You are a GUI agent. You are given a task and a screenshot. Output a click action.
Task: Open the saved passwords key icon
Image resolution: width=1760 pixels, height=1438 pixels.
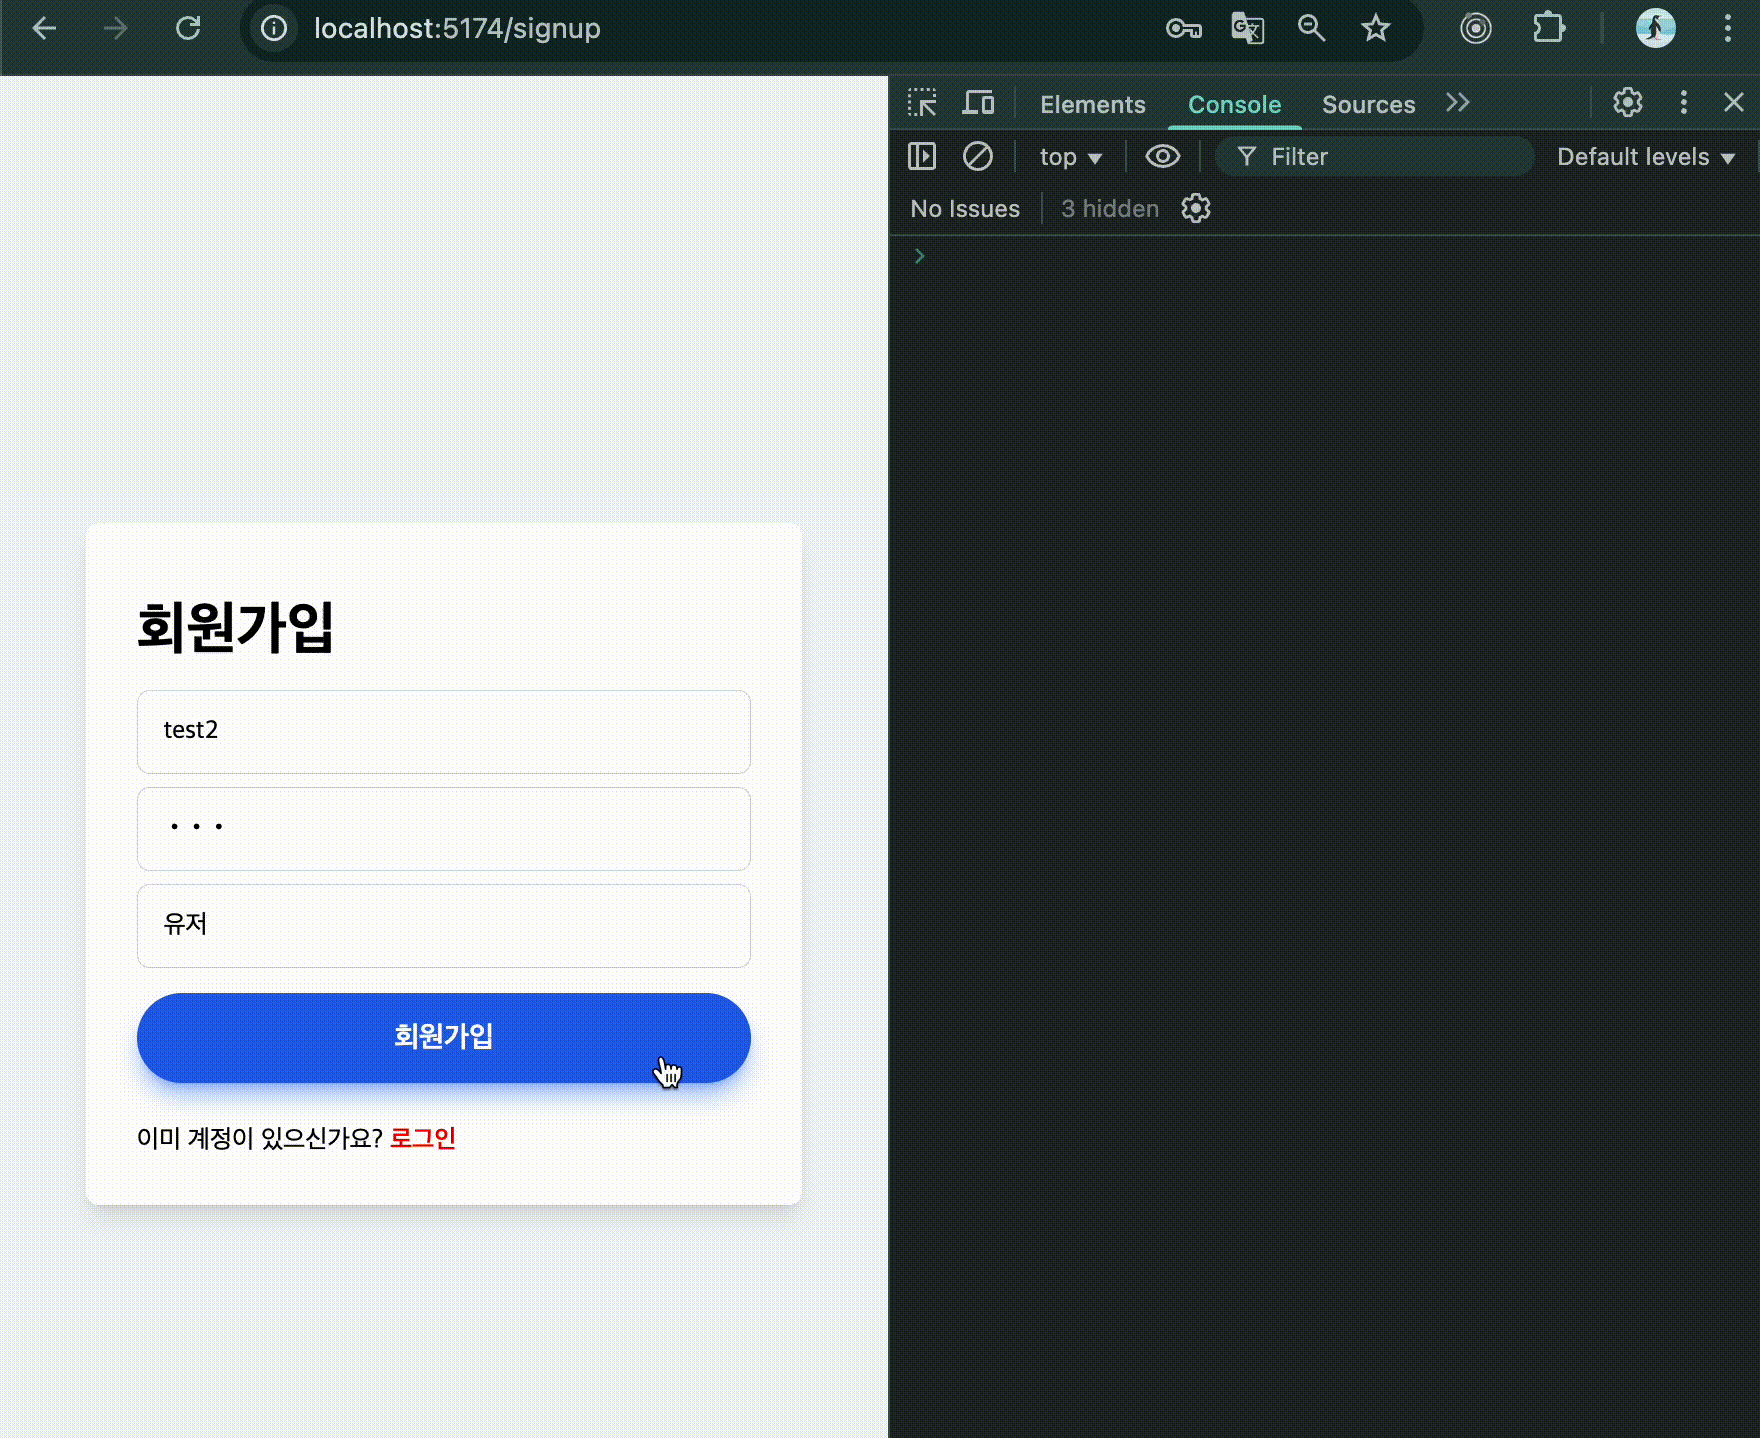point(1184,28)
